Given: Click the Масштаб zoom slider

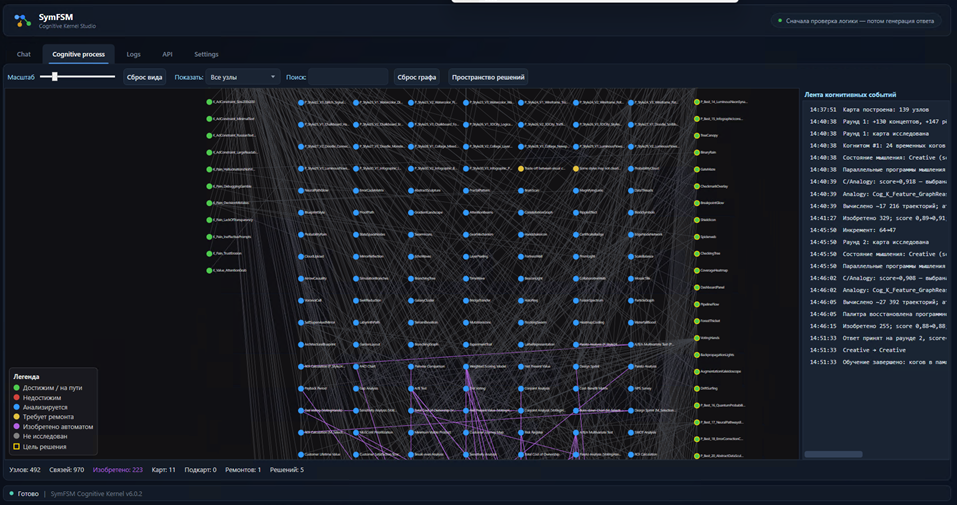Looking at the screenshot, I should coord(78,76).
